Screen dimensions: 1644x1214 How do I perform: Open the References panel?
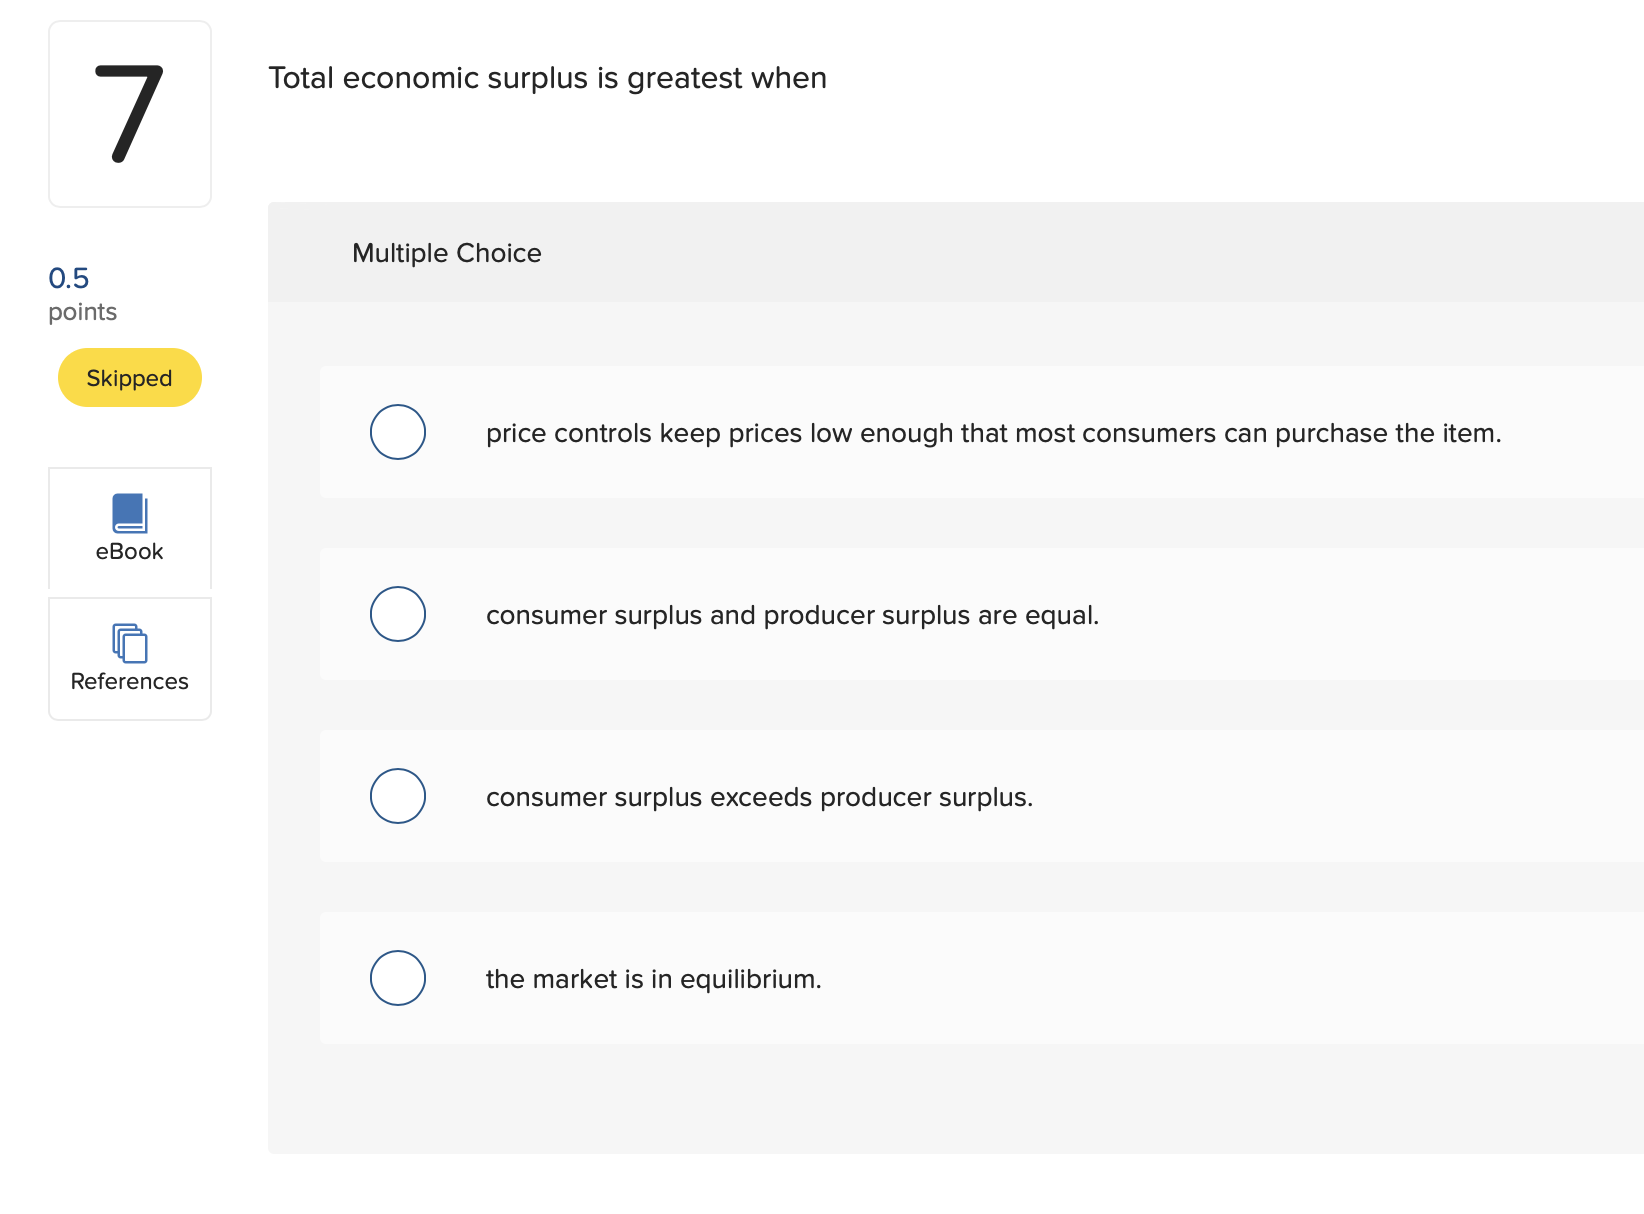[x=129, y=658]
